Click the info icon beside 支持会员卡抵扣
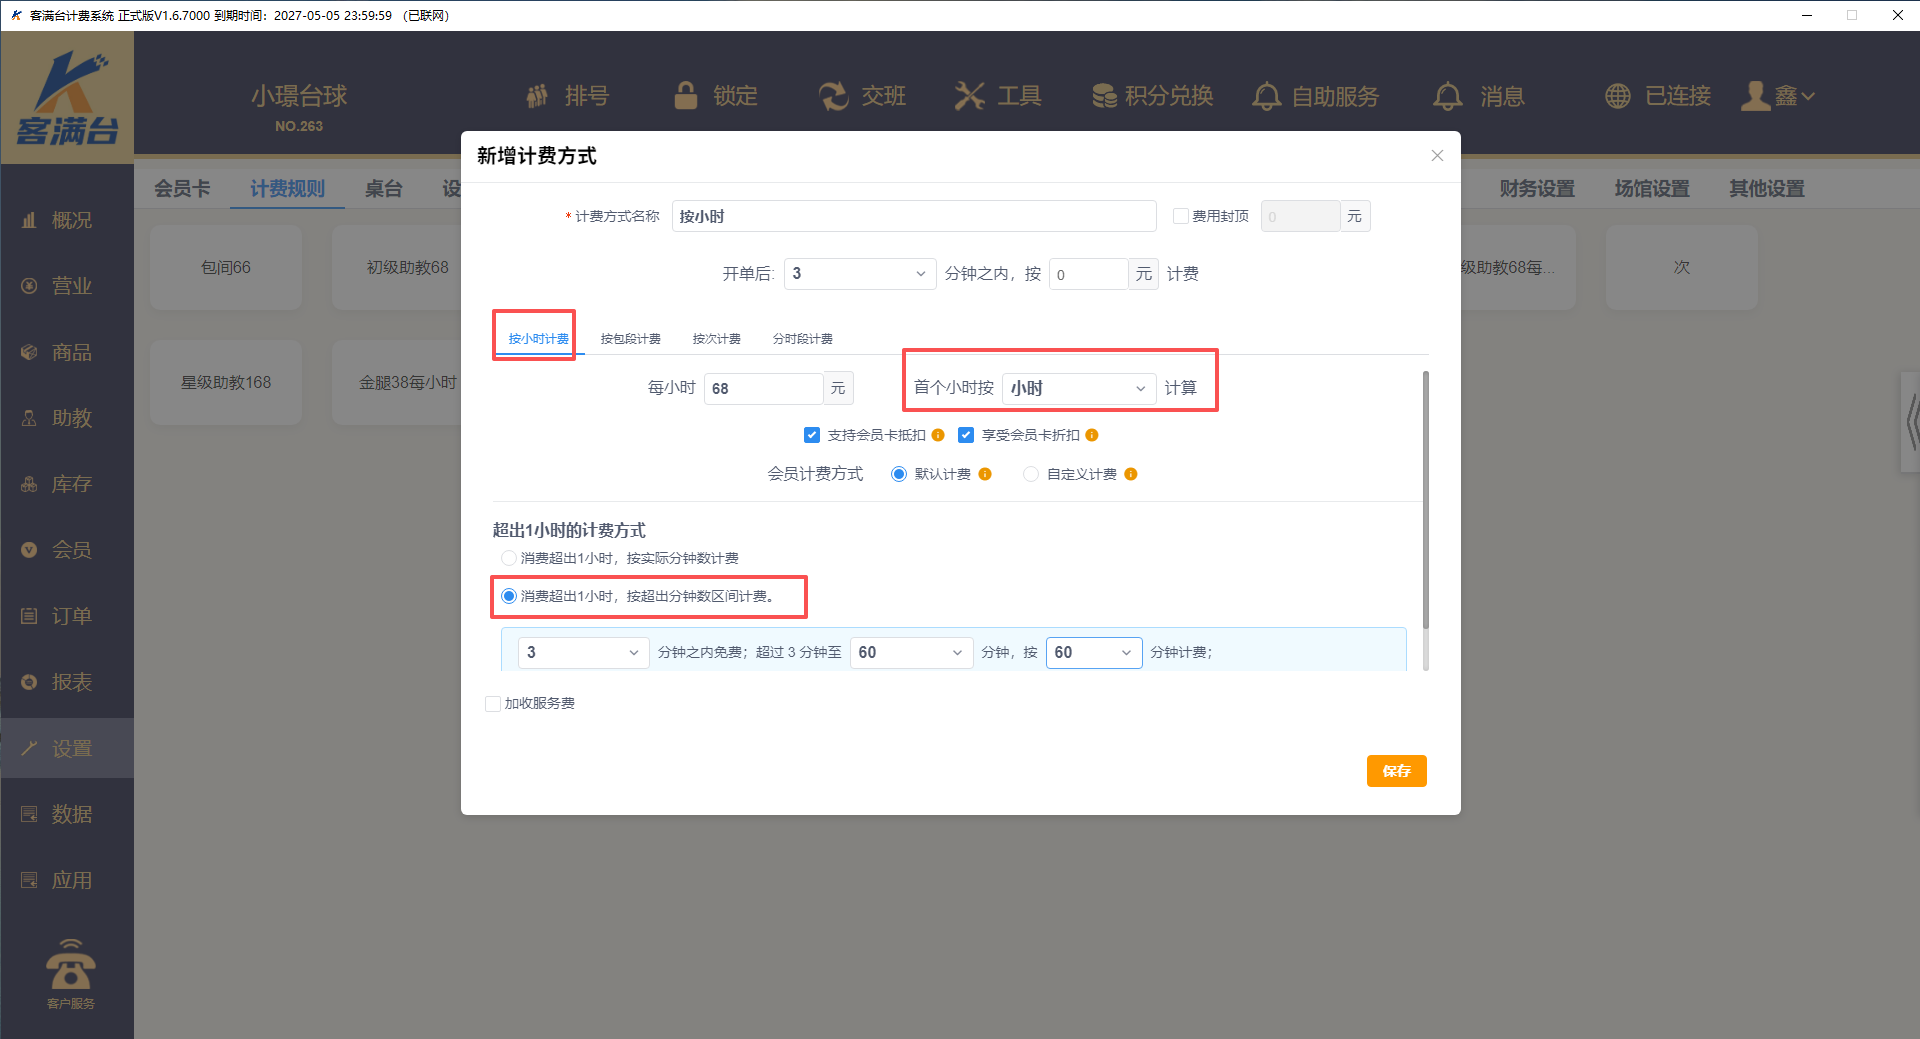Image resolution: width=1920 pixels, height=1039 pixels. click(938, 435)
